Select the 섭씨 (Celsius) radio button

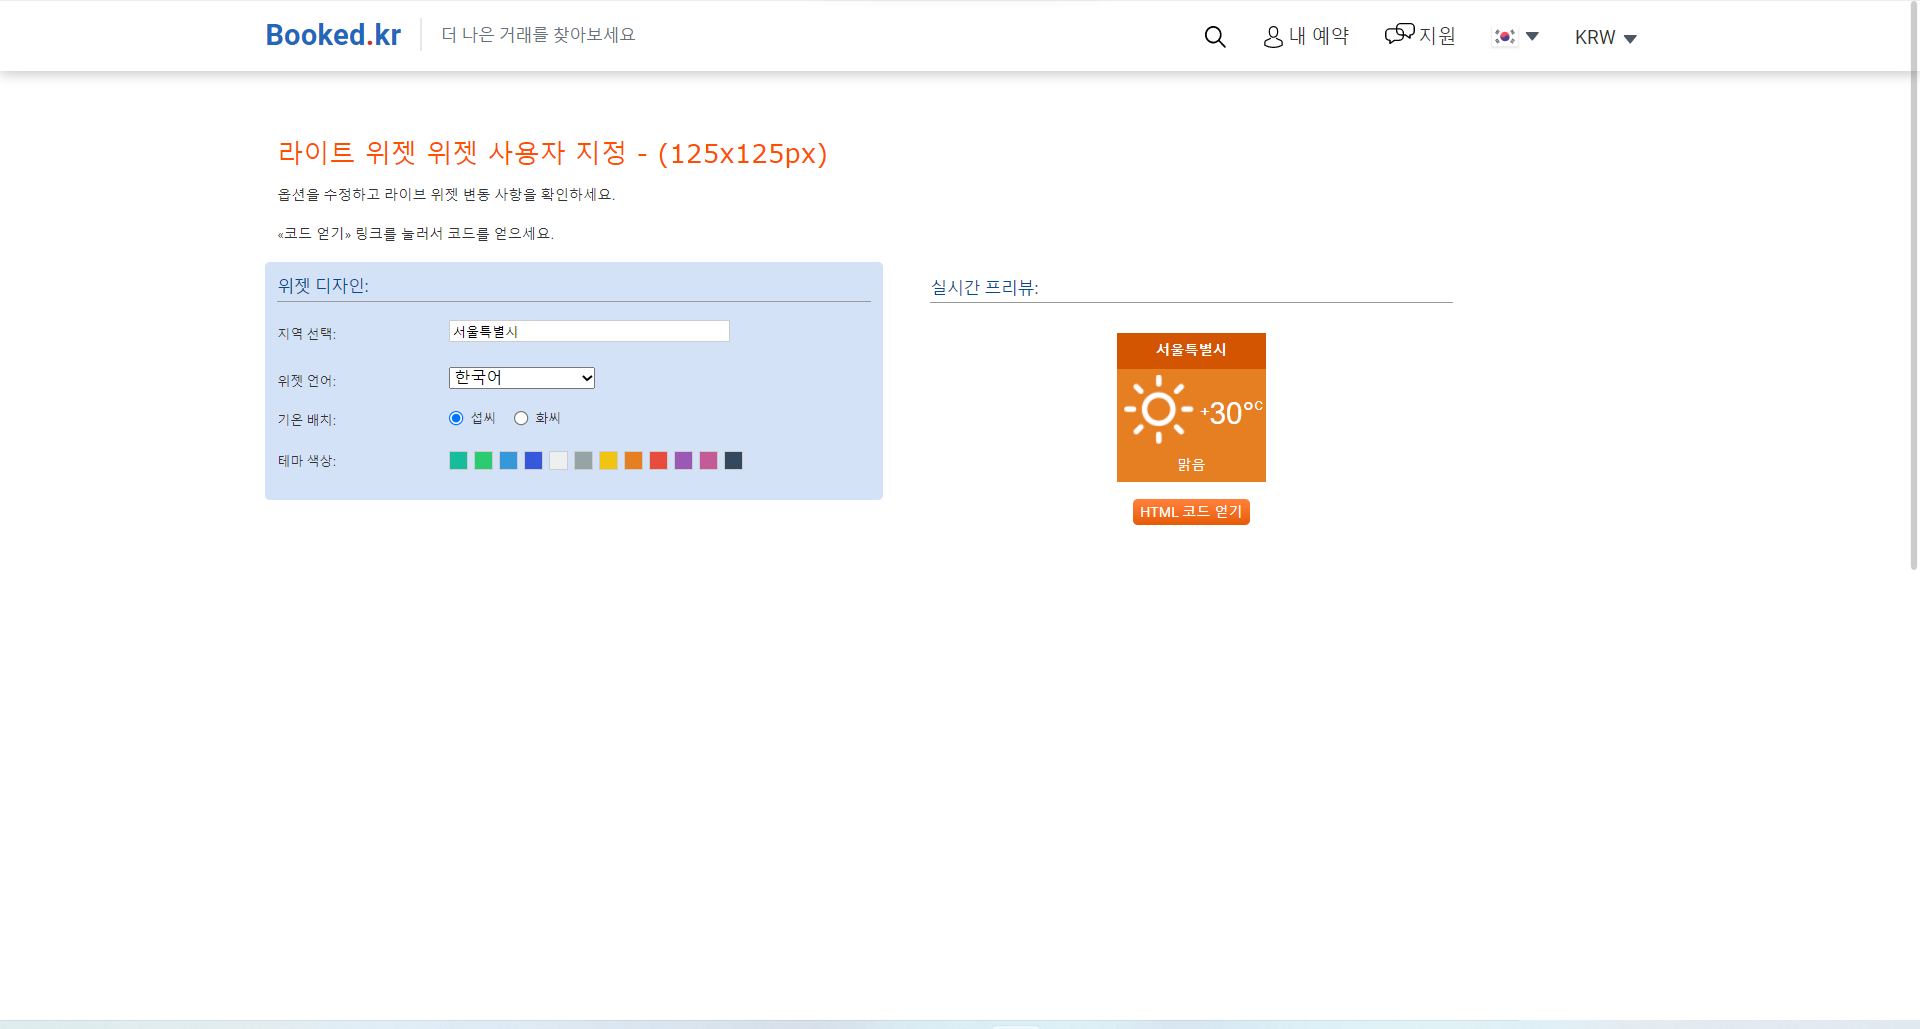point(456,418)
